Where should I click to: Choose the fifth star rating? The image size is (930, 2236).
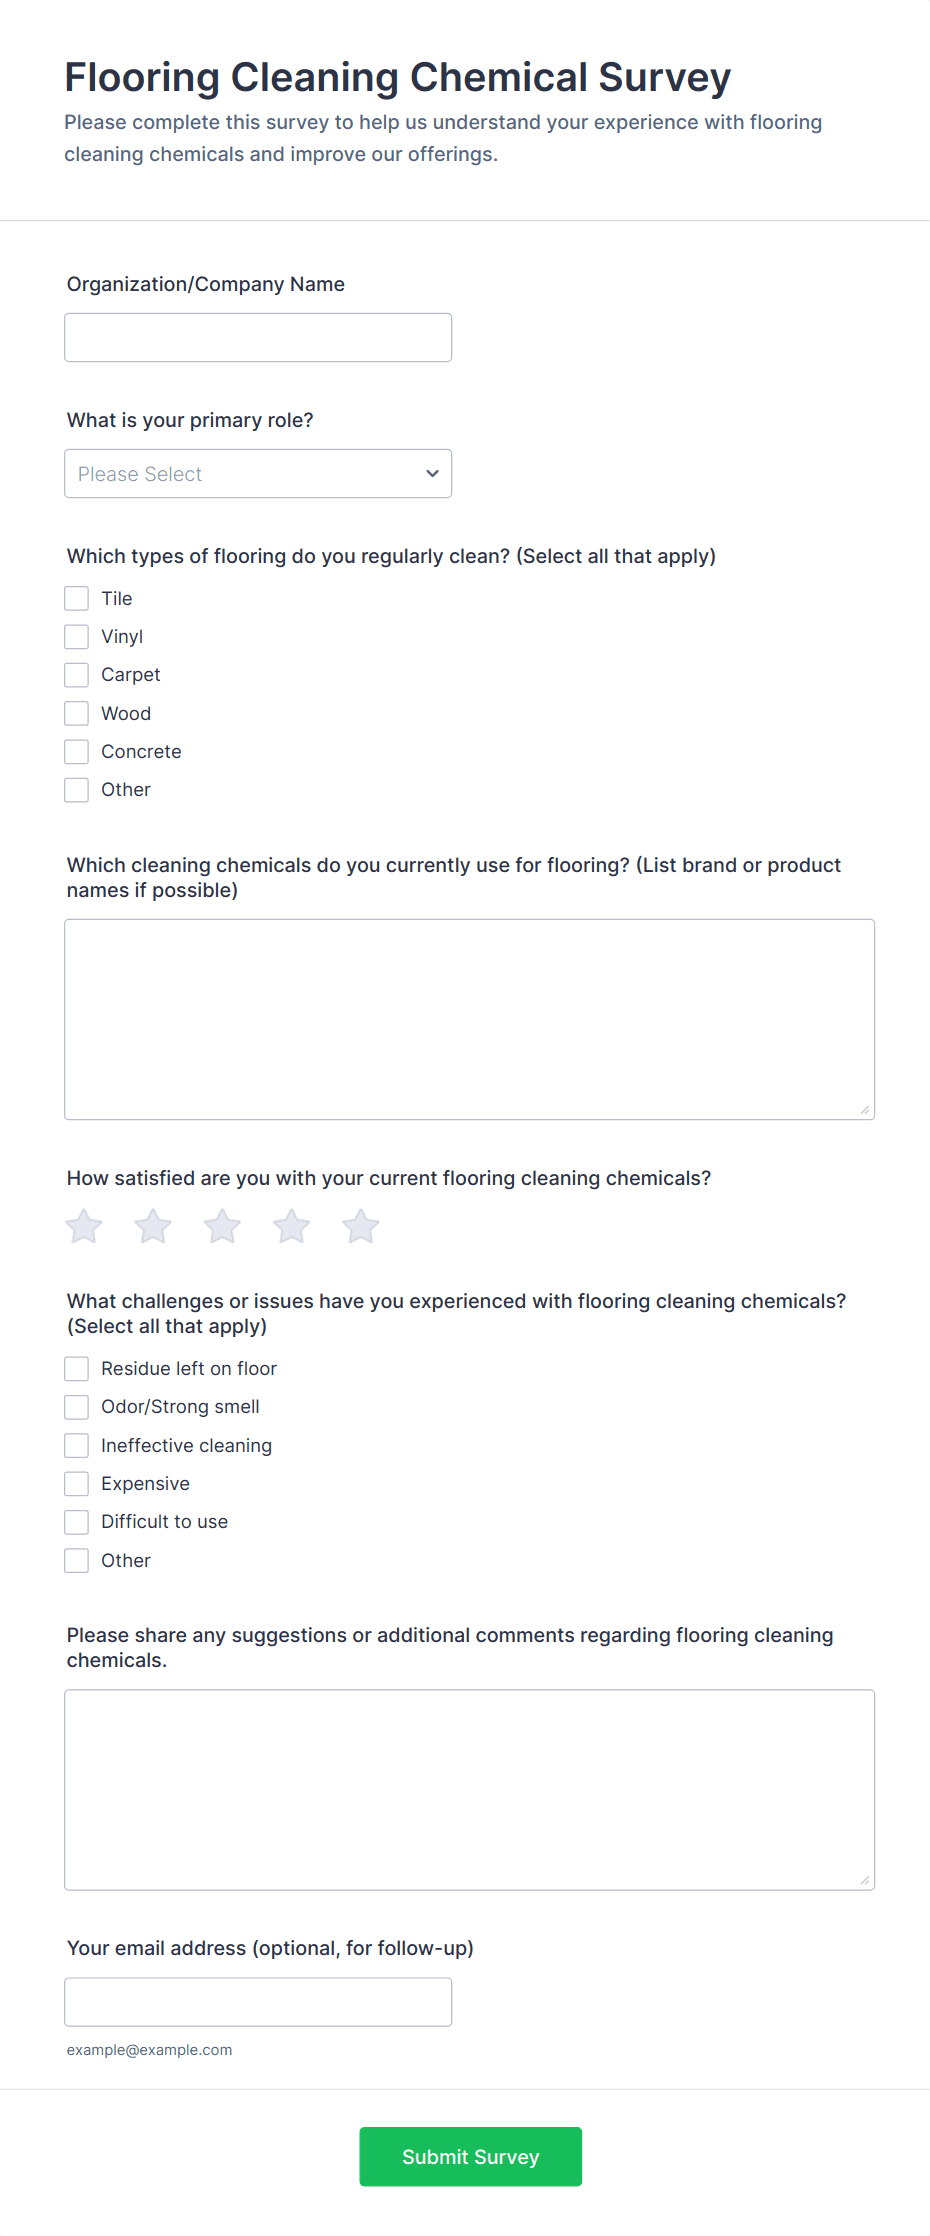point(360,1226)
